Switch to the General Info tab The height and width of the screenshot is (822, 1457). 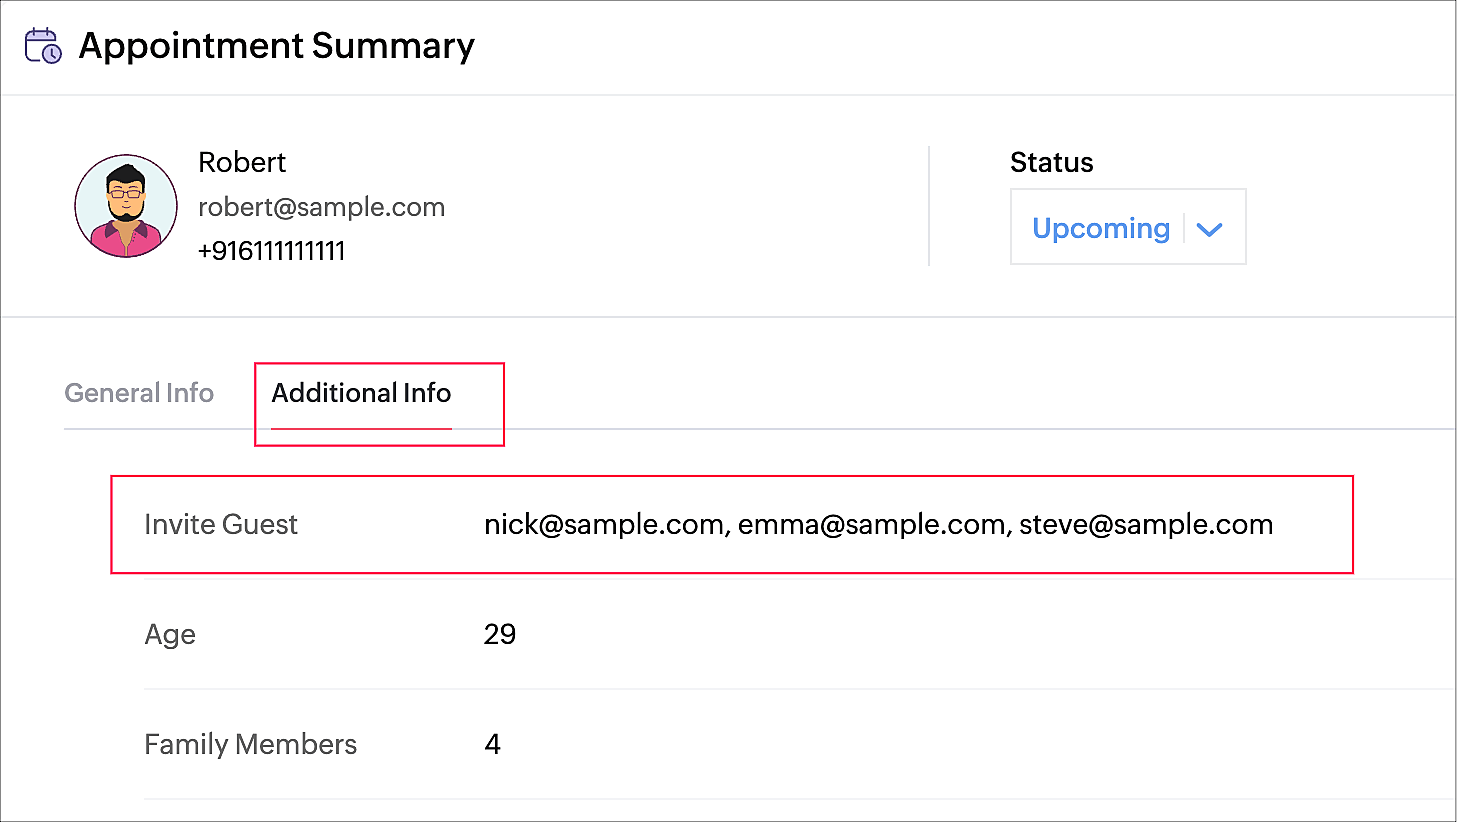139,393
